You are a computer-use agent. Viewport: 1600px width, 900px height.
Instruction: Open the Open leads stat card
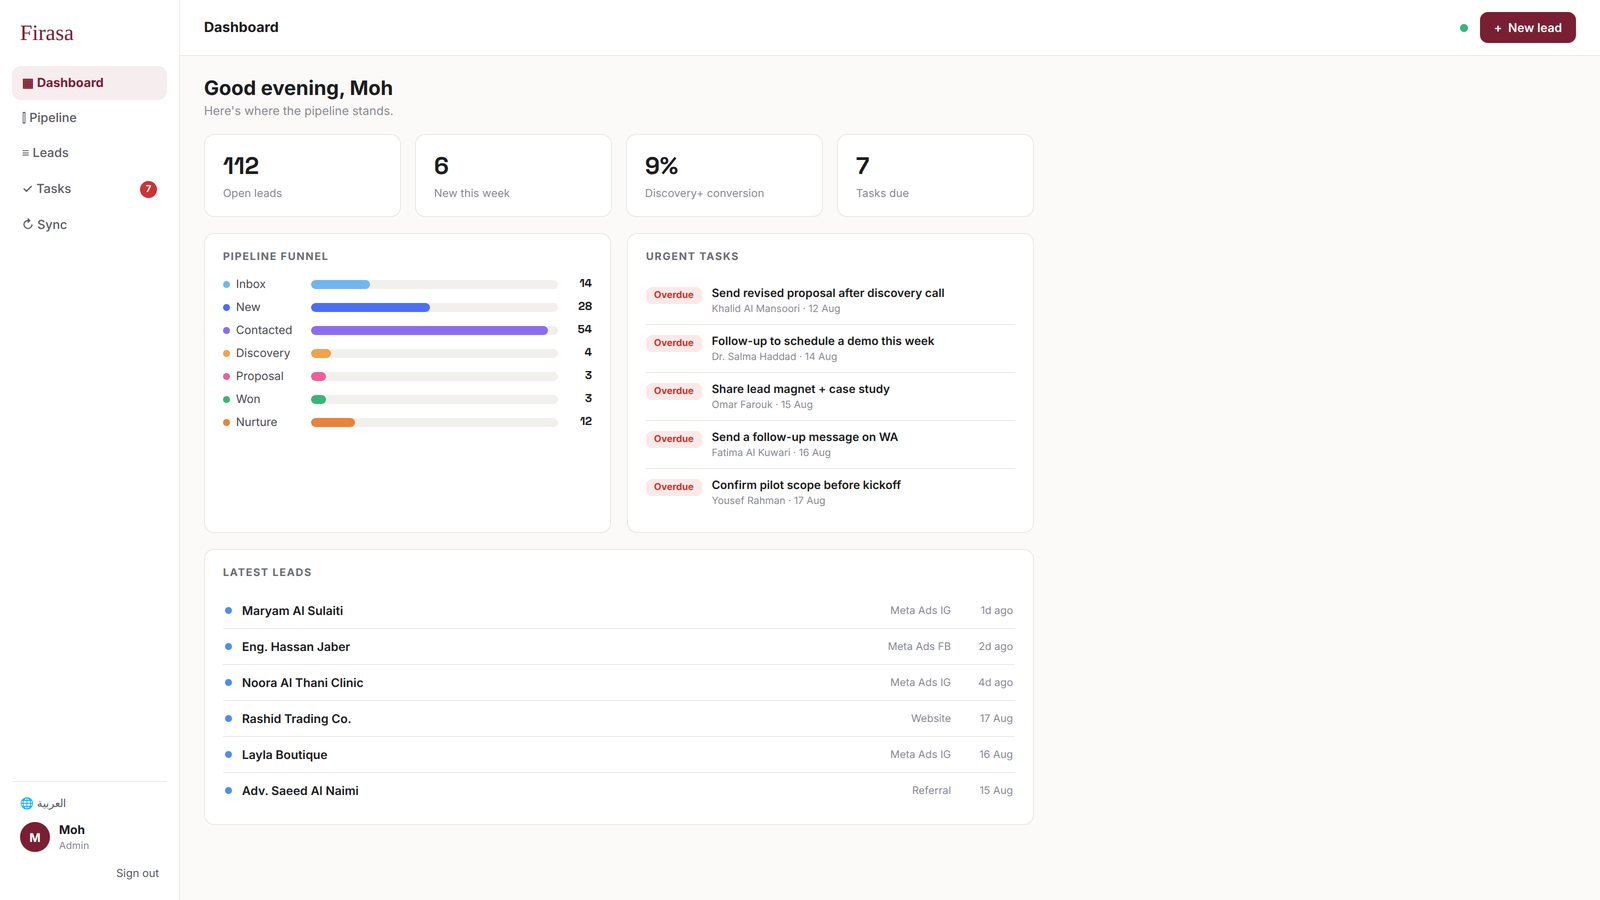(x=302, y=176)
